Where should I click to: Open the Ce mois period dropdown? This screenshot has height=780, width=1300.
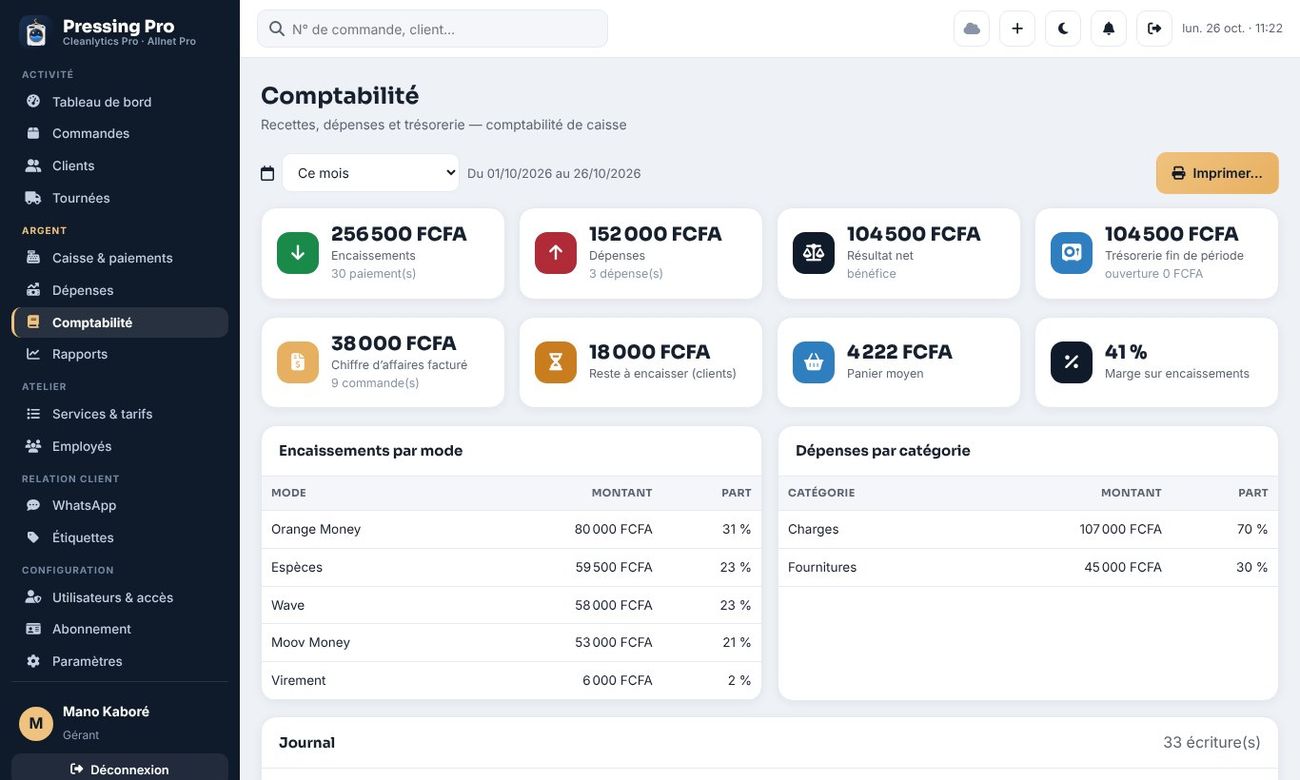click(371, 173)
